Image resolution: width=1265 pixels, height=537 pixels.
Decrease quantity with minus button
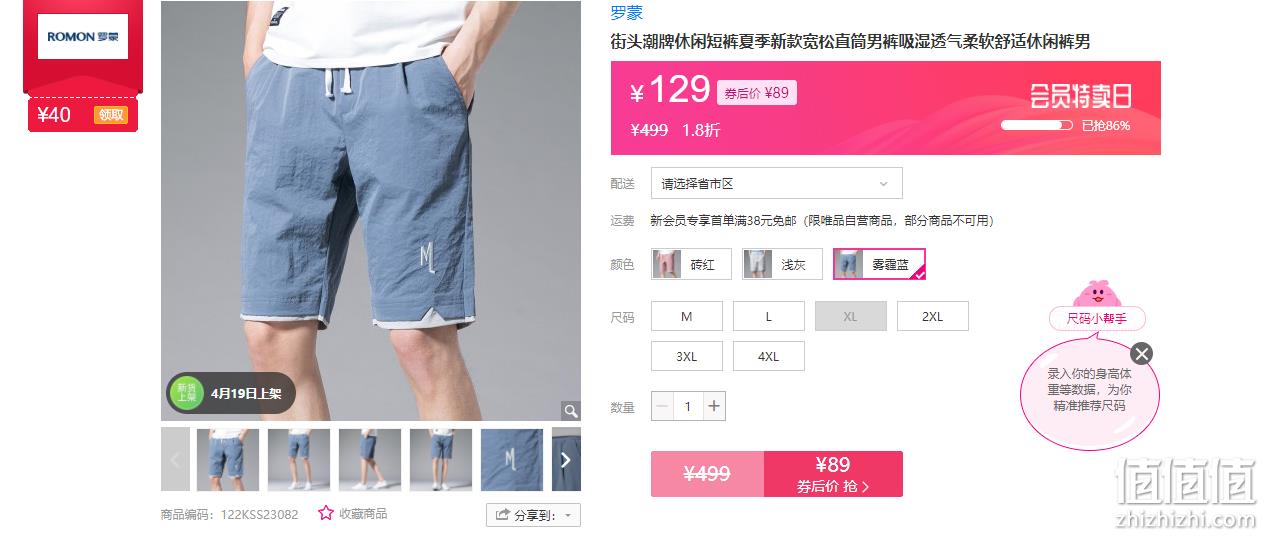(662, 406)
